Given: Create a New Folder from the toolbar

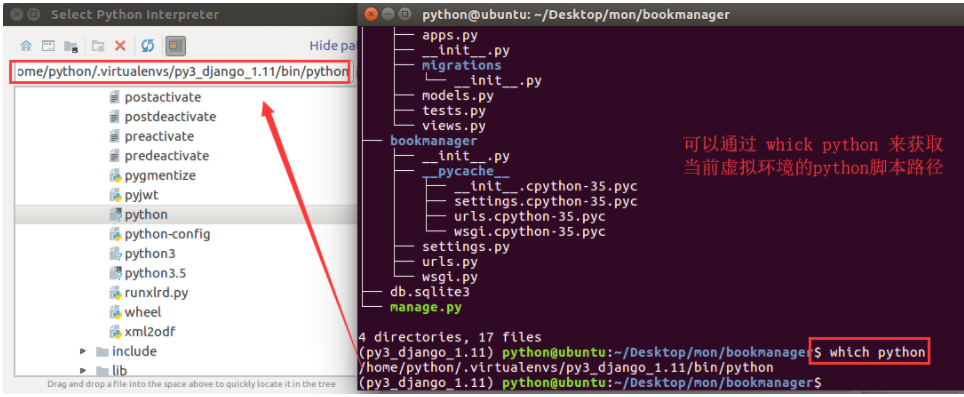Looking at the screenshot, I should pos(98,46).
